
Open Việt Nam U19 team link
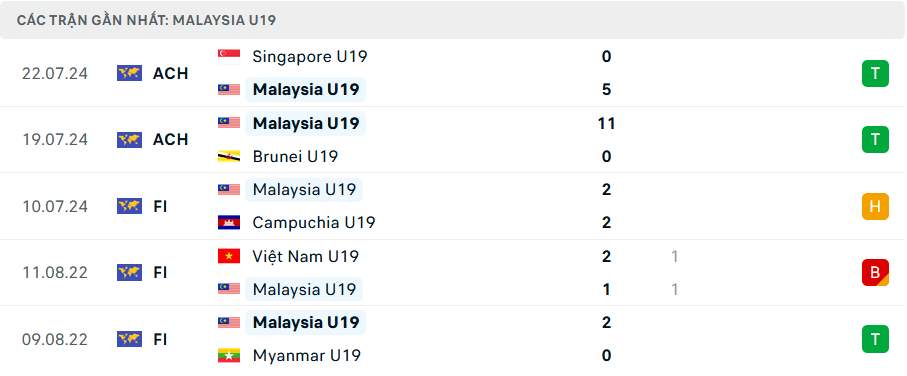tap(306, 256)
